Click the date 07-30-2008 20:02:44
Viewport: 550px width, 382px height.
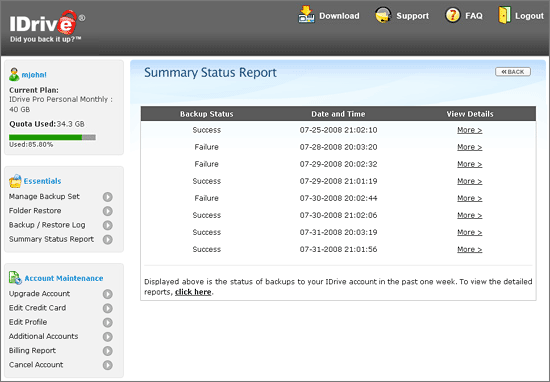click(338, 198)
